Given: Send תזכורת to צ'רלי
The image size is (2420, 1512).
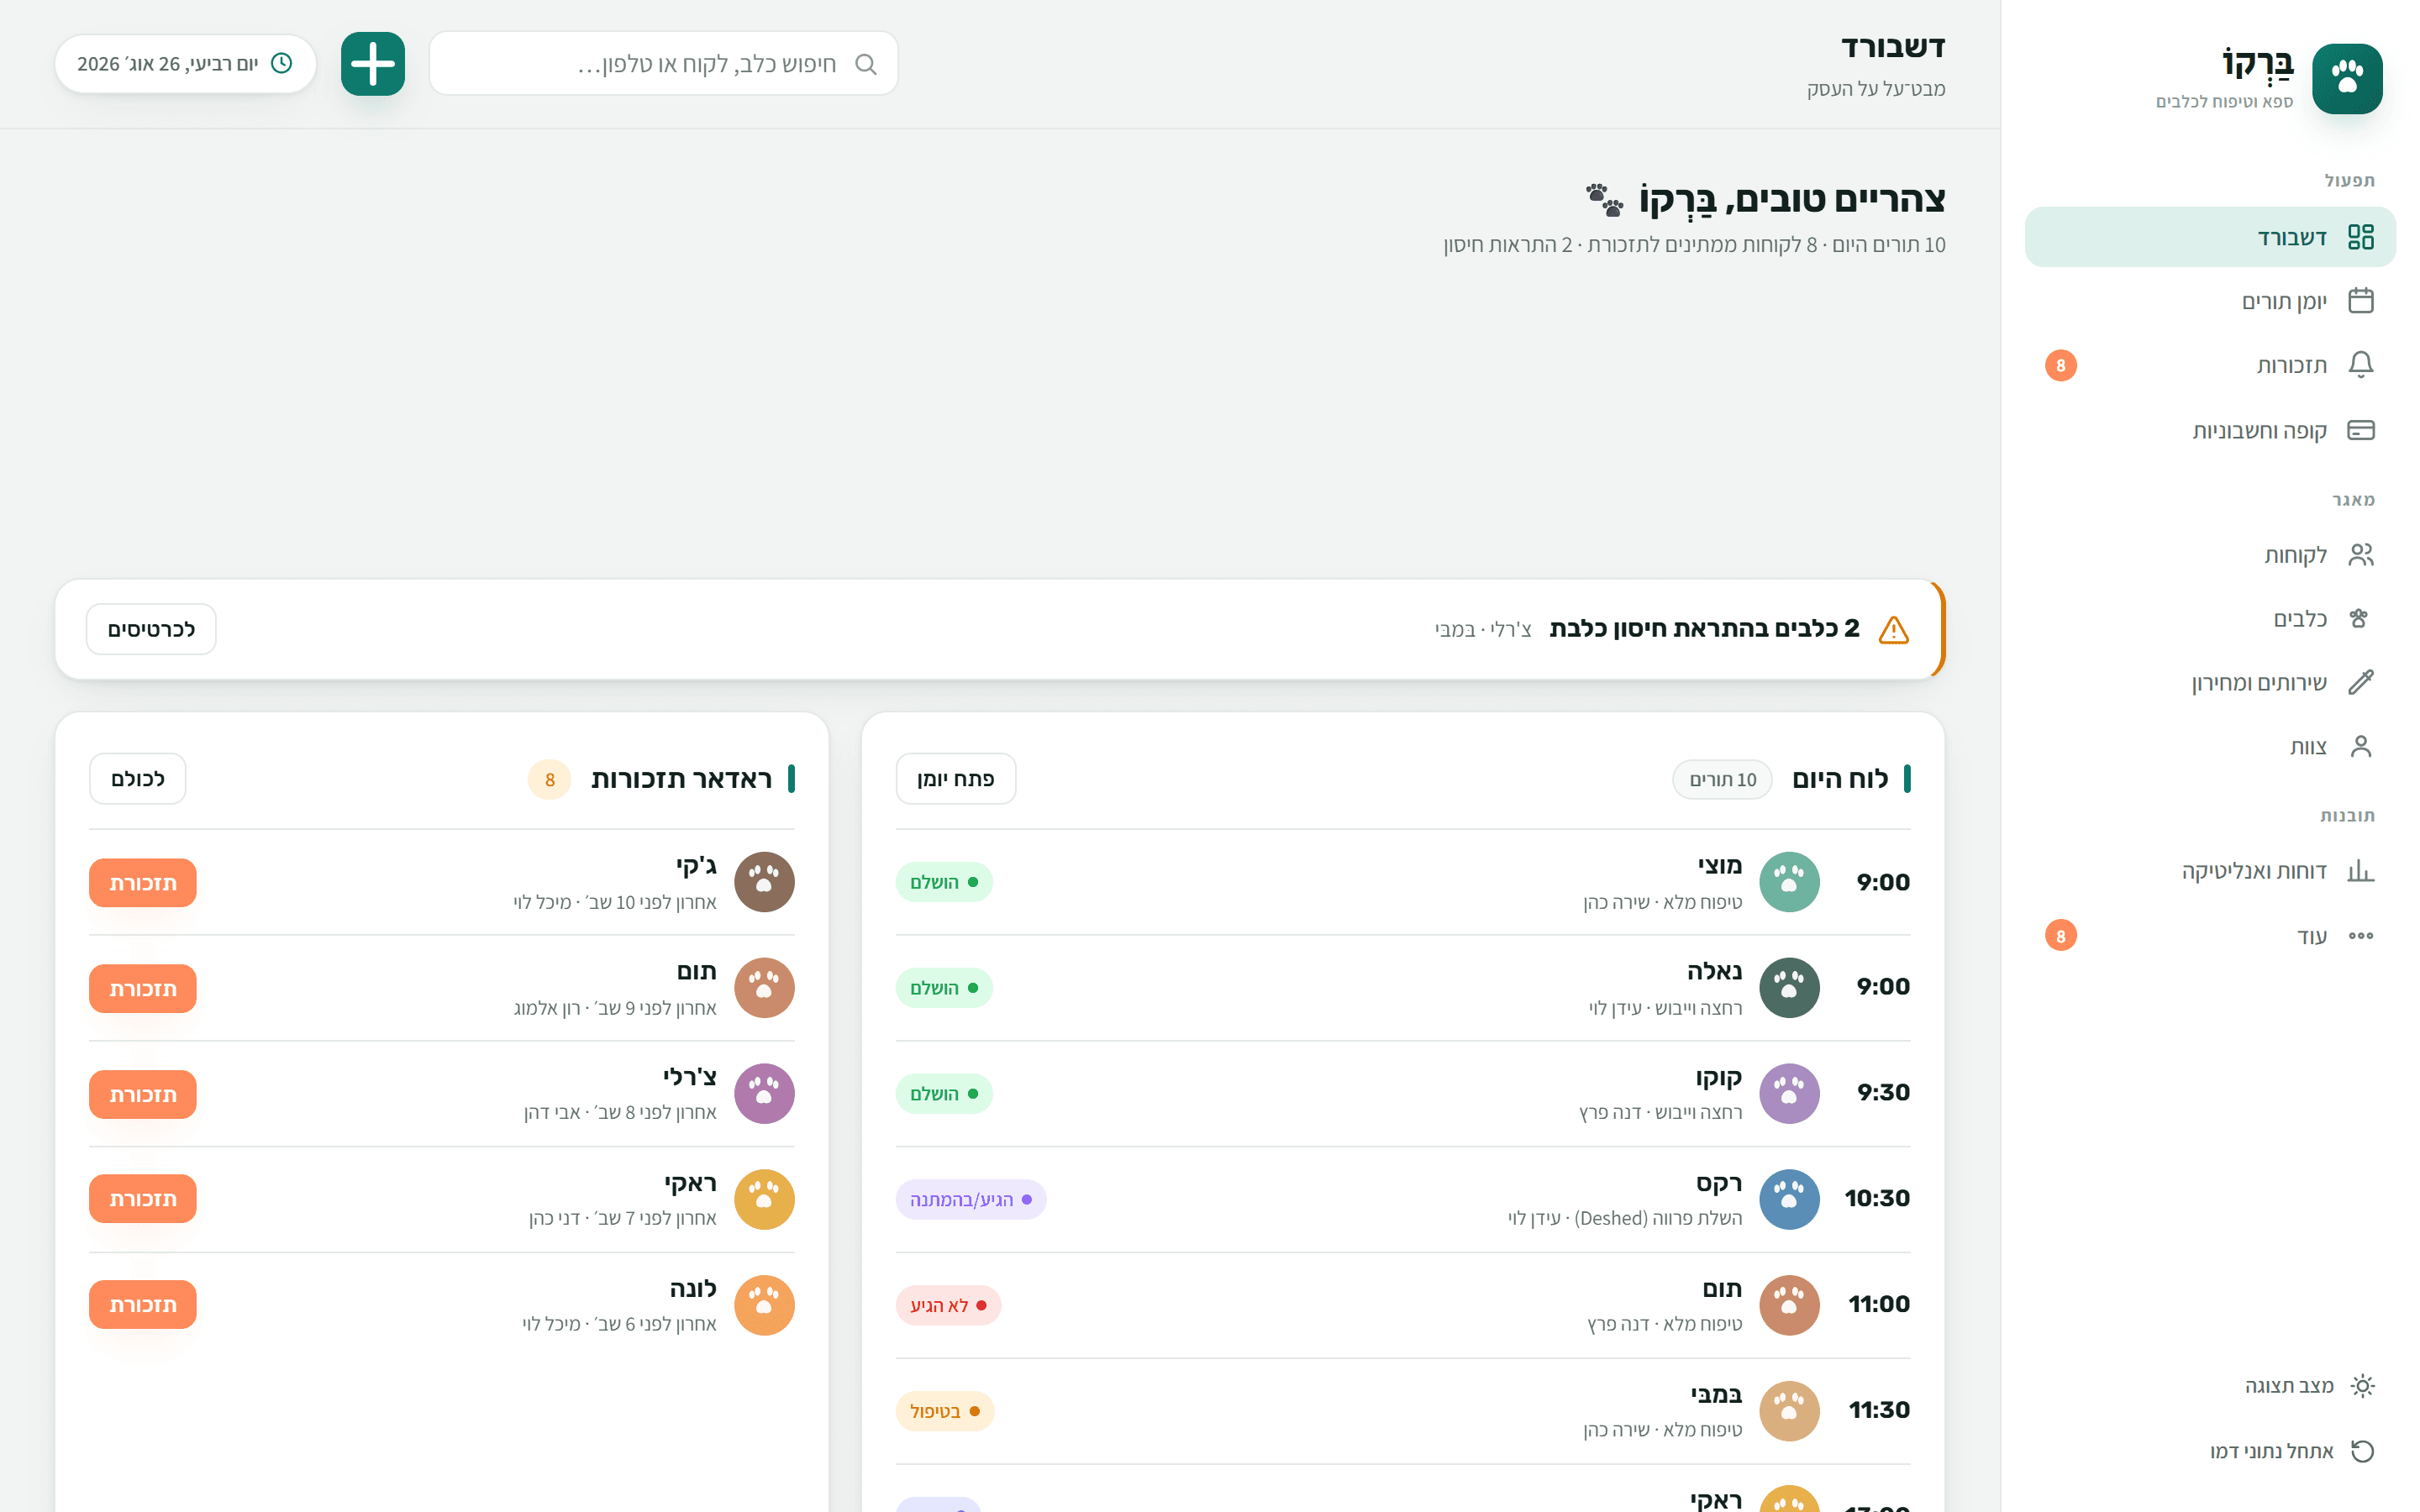Looking at the screenshot, I should 143,1095.
